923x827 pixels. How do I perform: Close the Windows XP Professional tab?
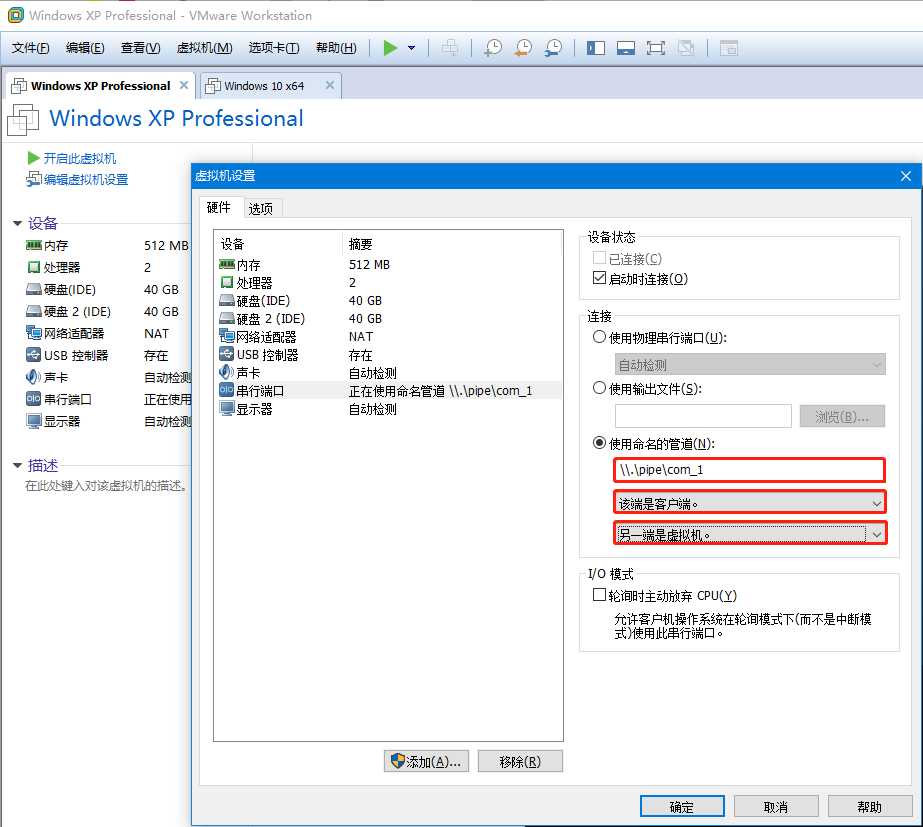[x=184, y=85]
